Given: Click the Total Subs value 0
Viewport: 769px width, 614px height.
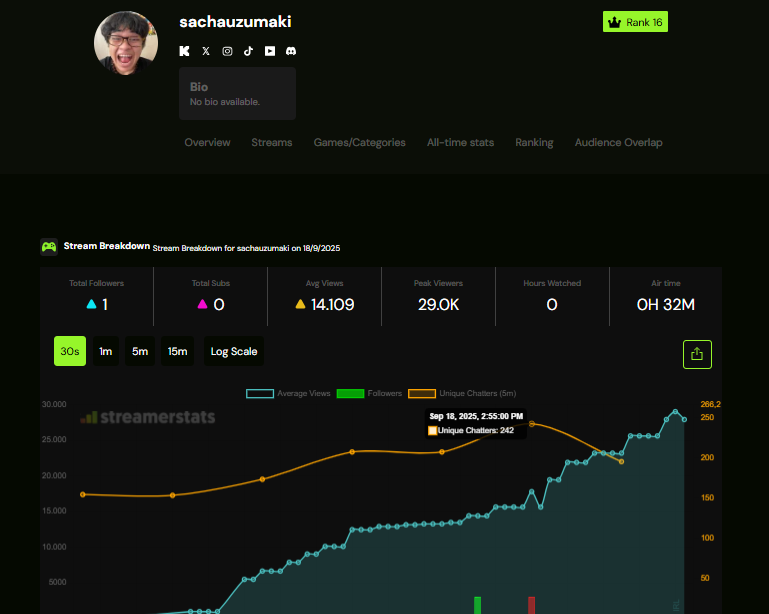Looking at the screenshot, I should tap(219, 305).
